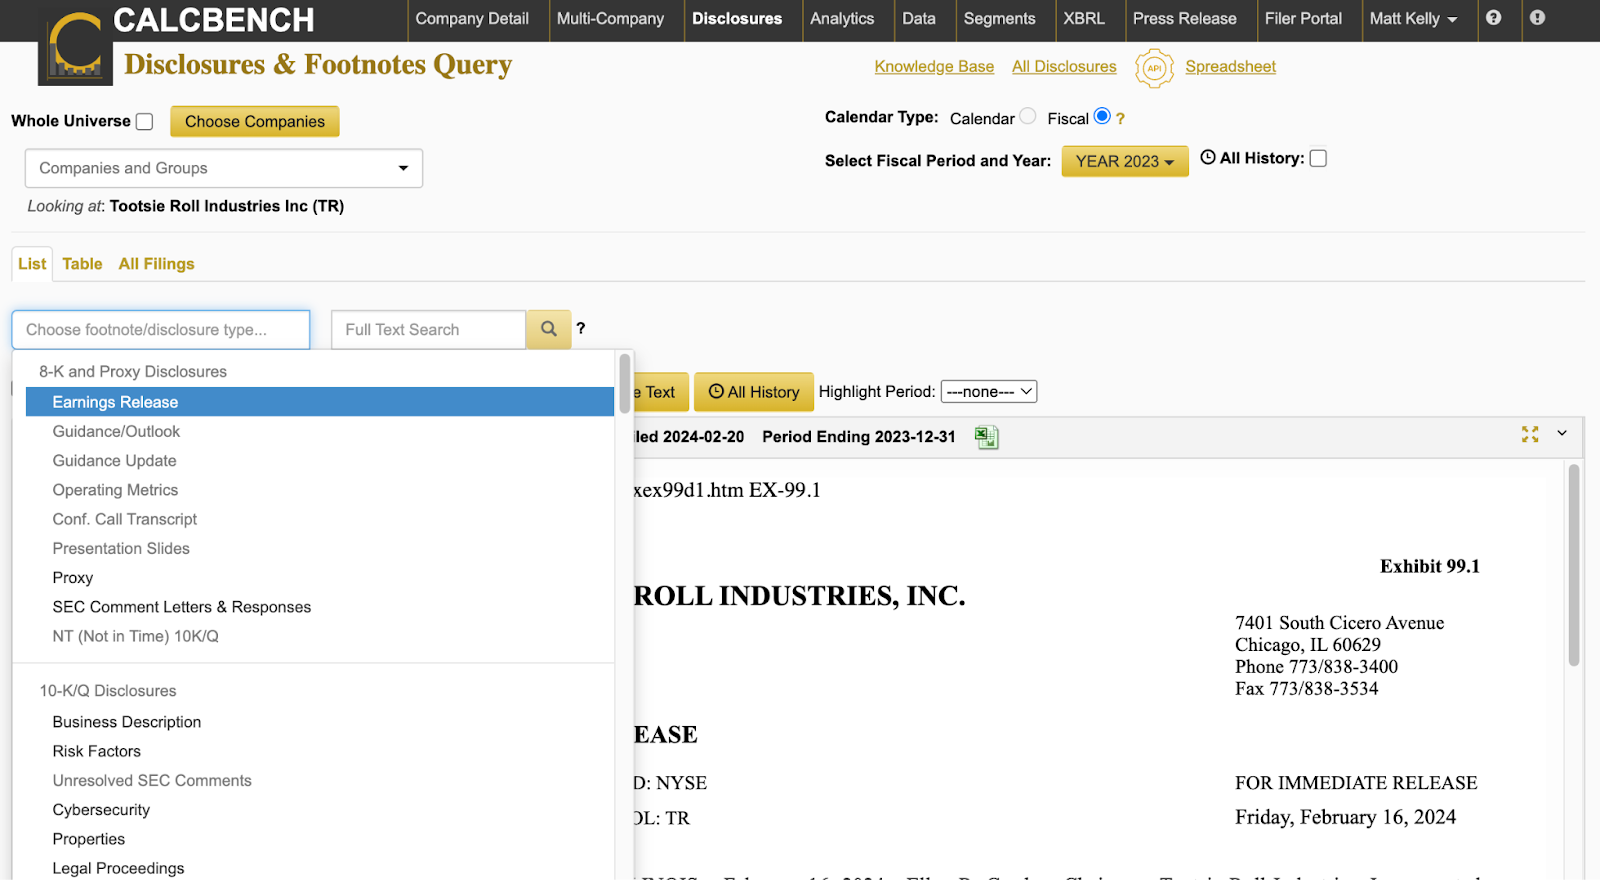Switch to the List tab

[x=32, y=264]
